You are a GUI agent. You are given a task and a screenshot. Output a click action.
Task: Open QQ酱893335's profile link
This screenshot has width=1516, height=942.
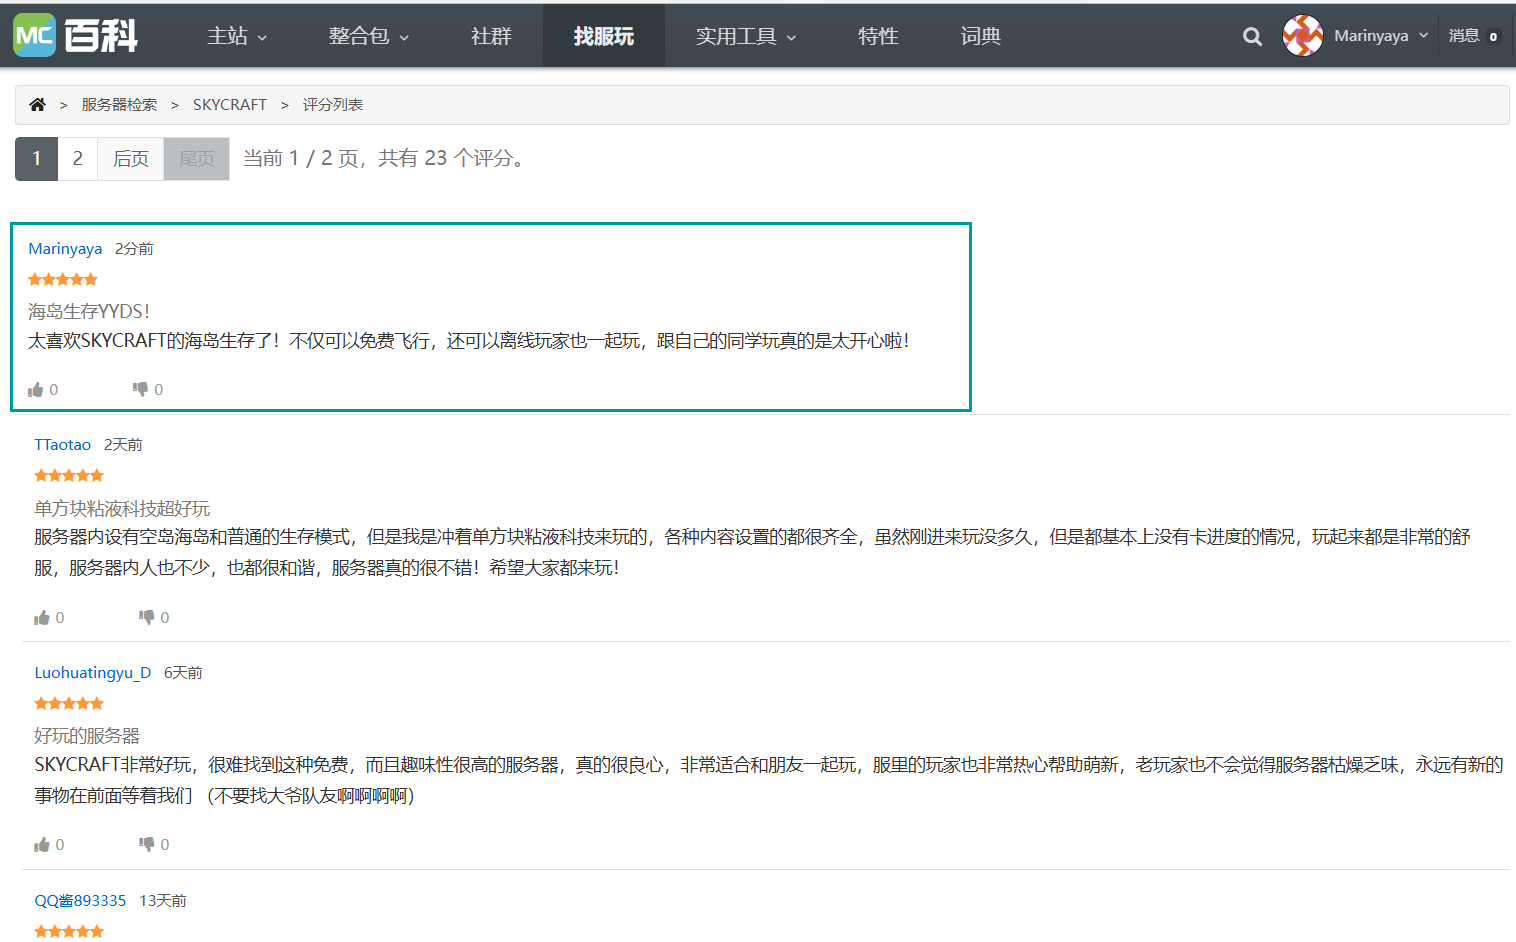coord(80,900)
